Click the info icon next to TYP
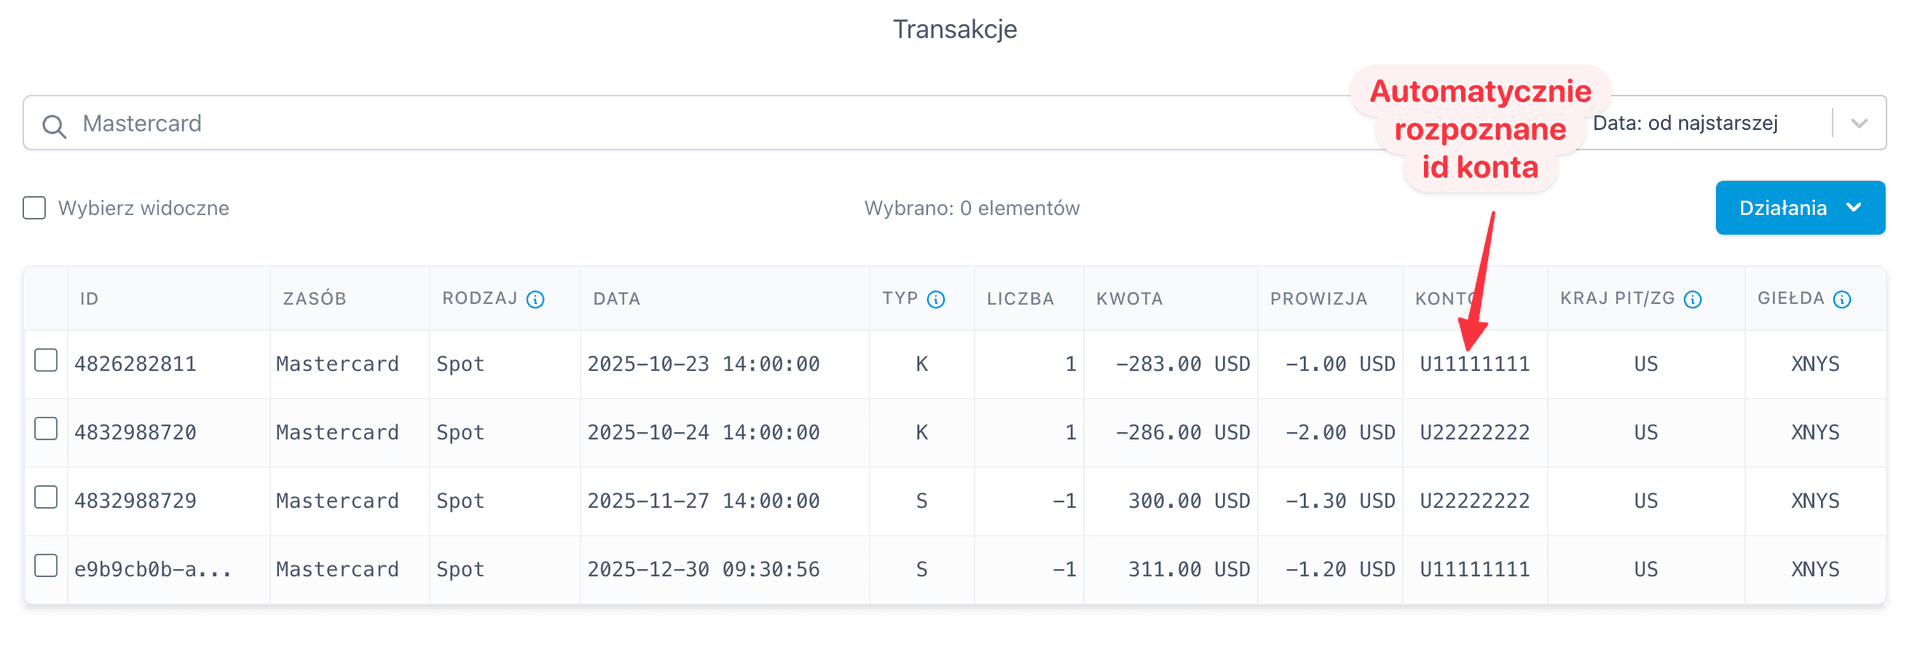 tap(936, 298)
